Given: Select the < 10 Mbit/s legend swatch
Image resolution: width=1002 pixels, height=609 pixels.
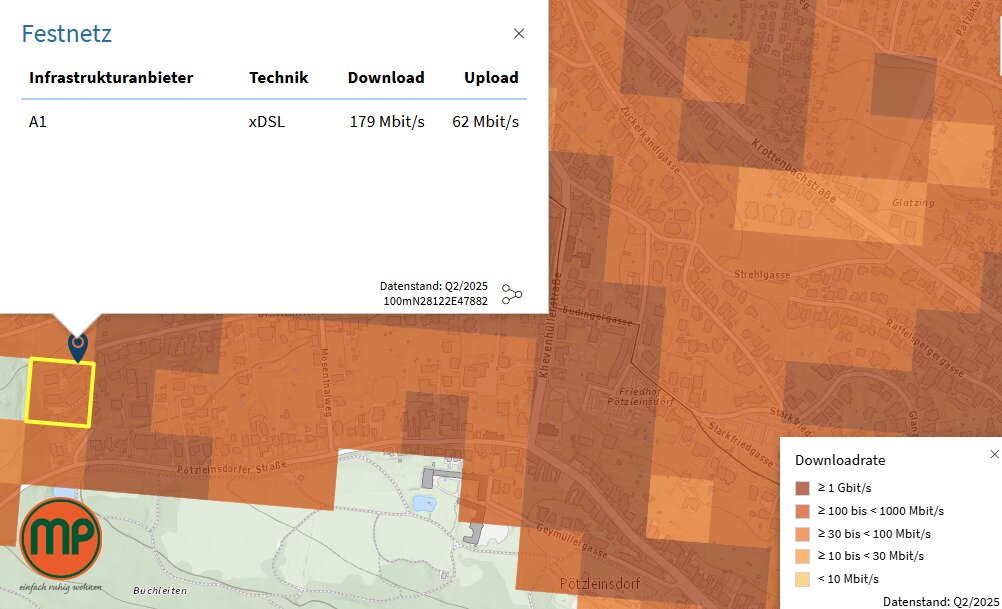Looking at the screenshot, I should click(802, 578).
